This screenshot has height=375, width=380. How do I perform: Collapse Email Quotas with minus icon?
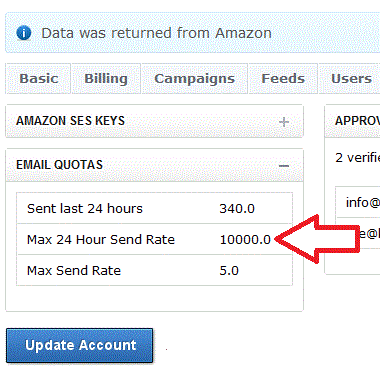[284, 166]
